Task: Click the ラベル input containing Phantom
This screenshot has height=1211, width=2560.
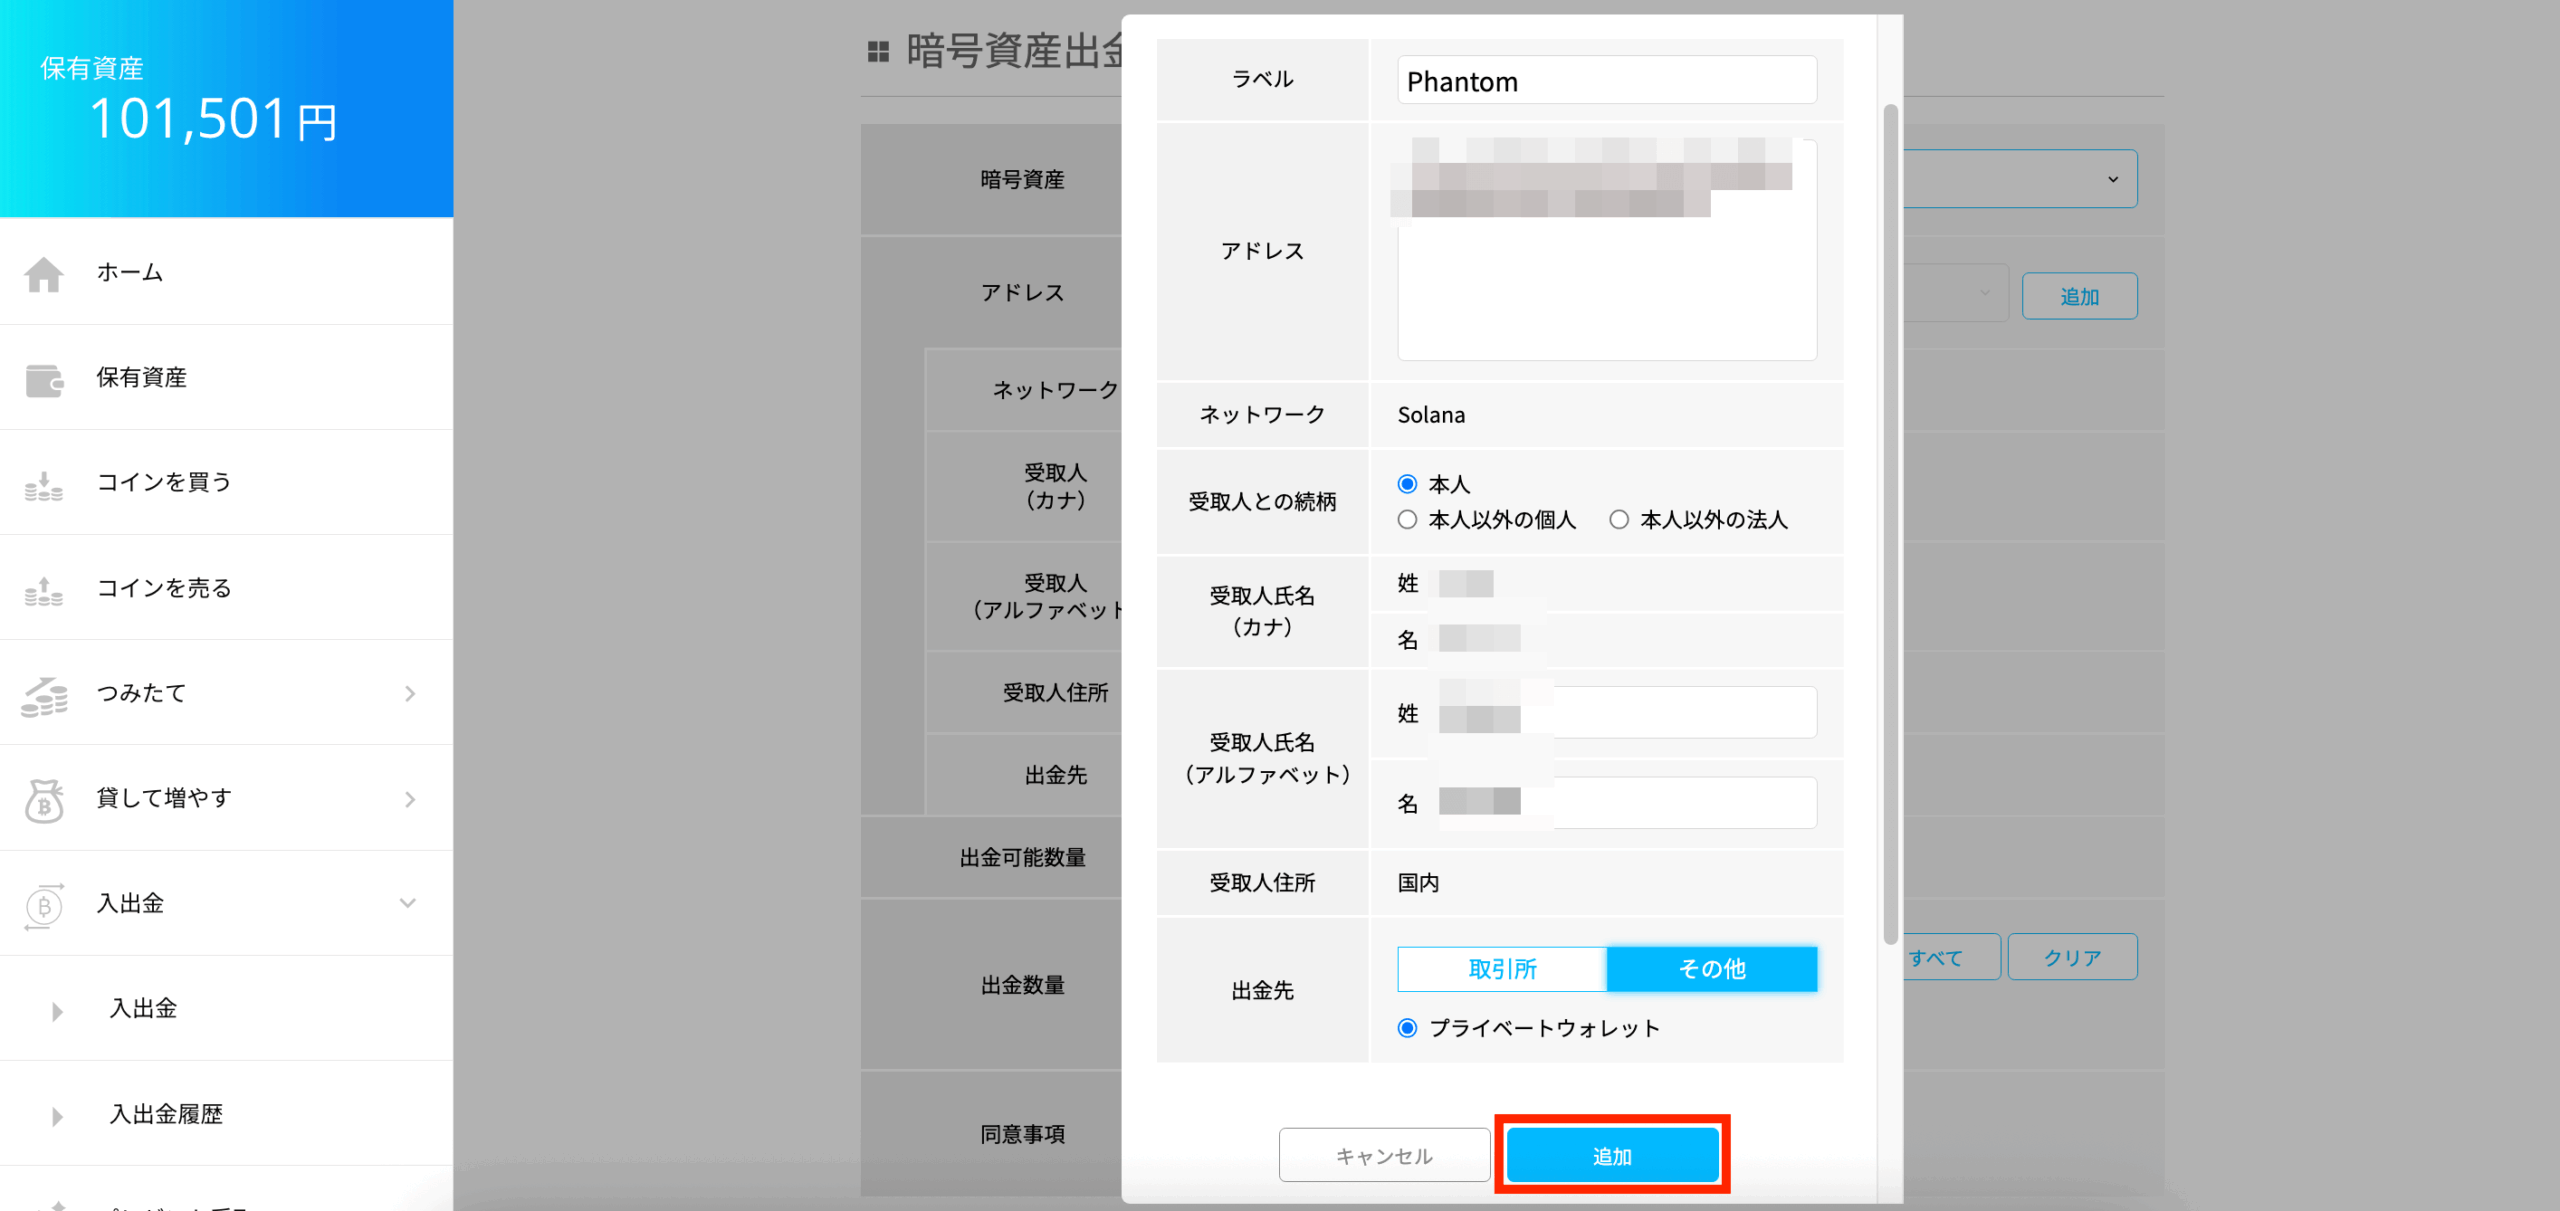Action: point(1606,81)
